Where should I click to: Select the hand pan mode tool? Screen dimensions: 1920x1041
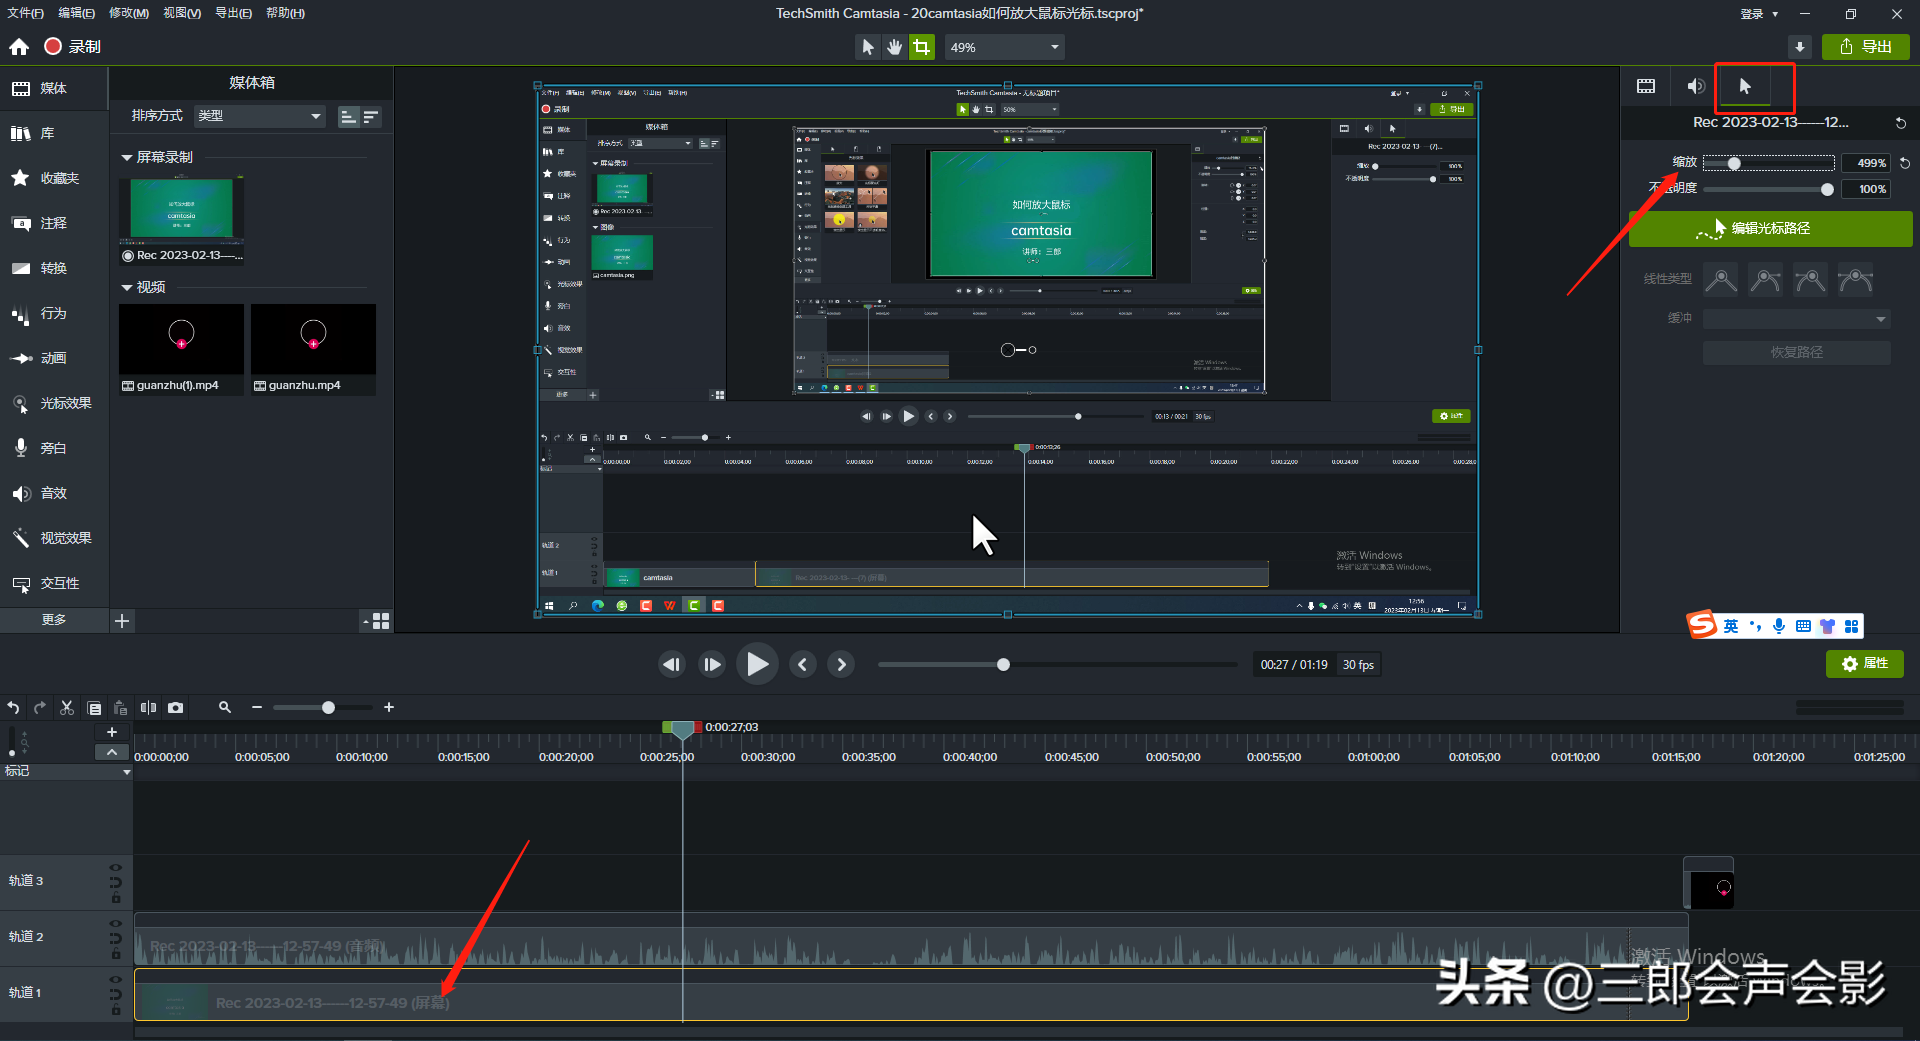[894, 47]
